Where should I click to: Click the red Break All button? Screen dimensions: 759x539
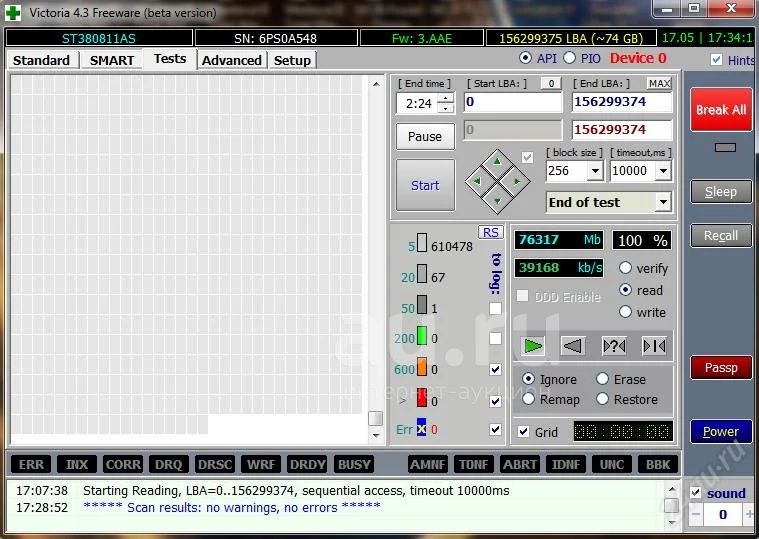pyautogui.click(x=721, y=110)
